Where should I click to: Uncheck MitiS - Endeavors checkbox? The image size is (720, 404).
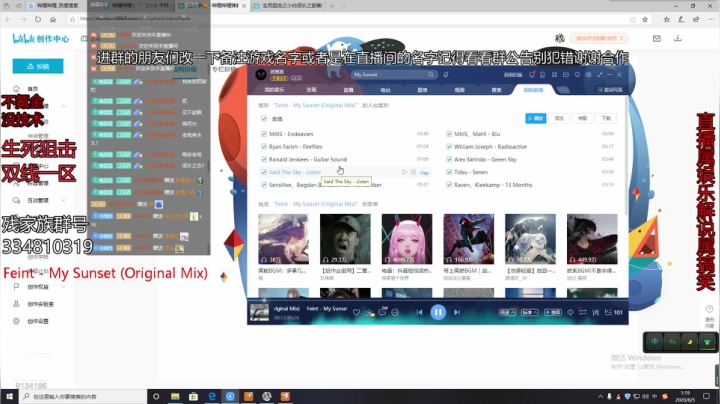pyautogui.click(x=264, y=134)
